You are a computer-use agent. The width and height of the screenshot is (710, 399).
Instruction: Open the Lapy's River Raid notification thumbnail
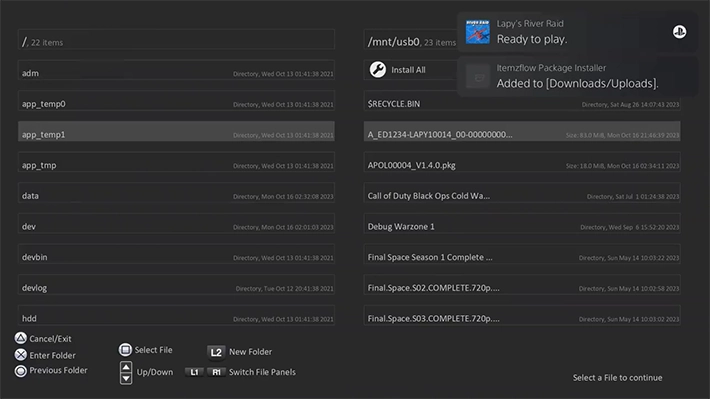(x=478, y=32)
